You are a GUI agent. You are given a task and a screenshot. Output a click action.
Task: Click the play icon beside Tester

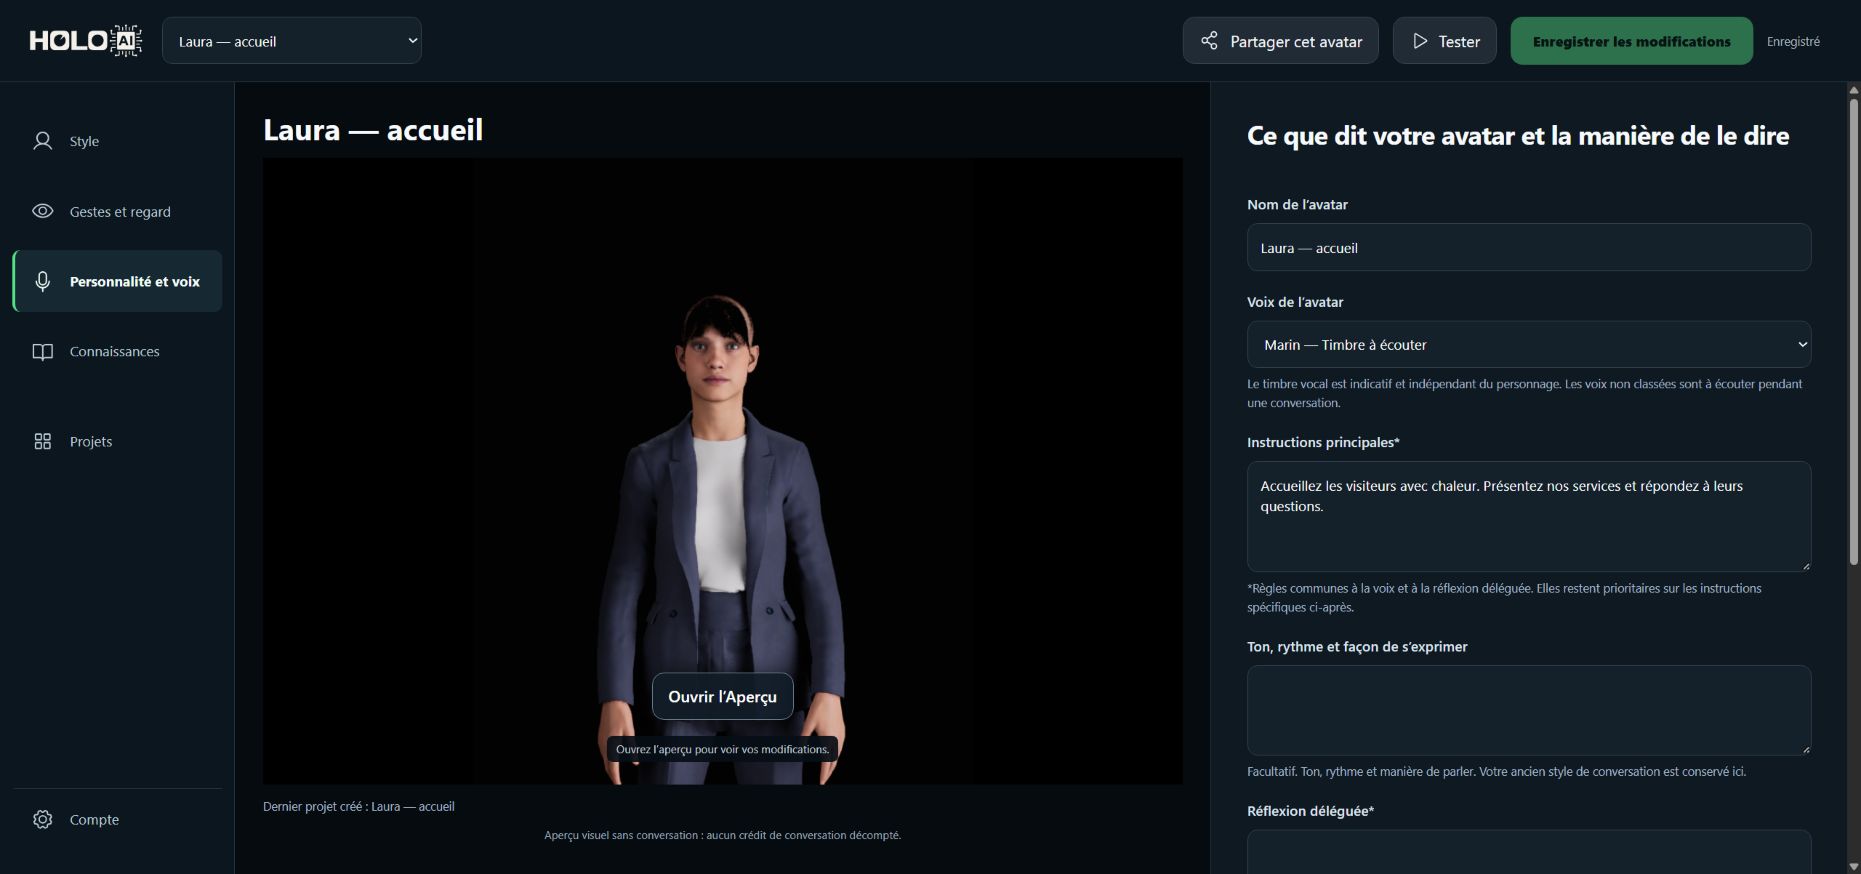click(1419, 41)
